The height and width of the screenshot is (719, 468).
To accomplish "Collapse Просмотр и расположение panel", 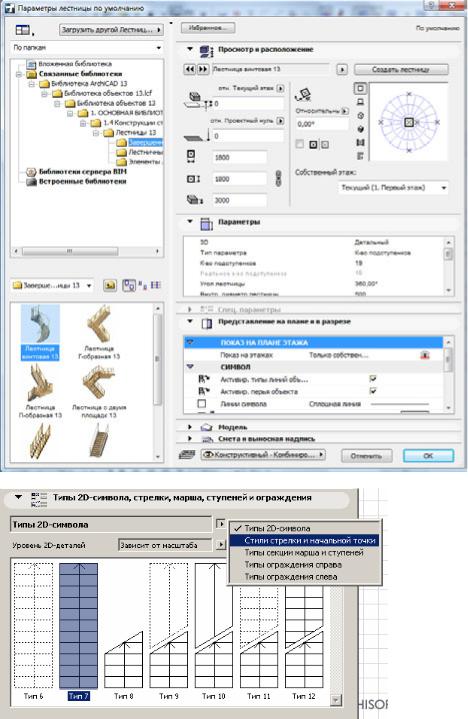I will pos(190,49).
